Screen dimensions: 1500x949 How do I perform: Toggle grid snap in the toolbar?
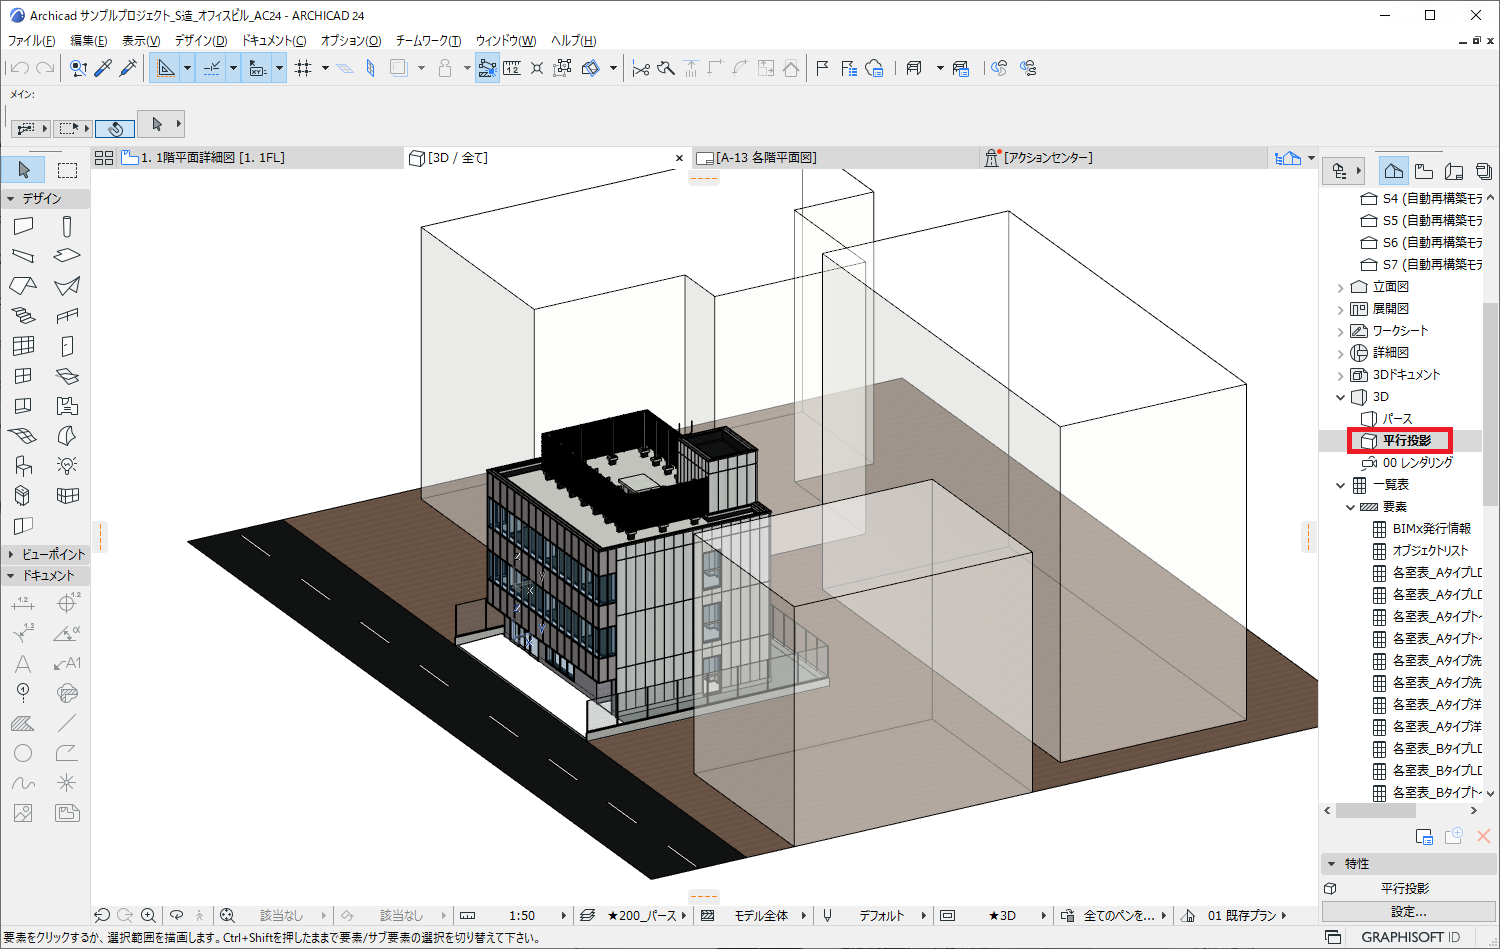click(305, 67)
